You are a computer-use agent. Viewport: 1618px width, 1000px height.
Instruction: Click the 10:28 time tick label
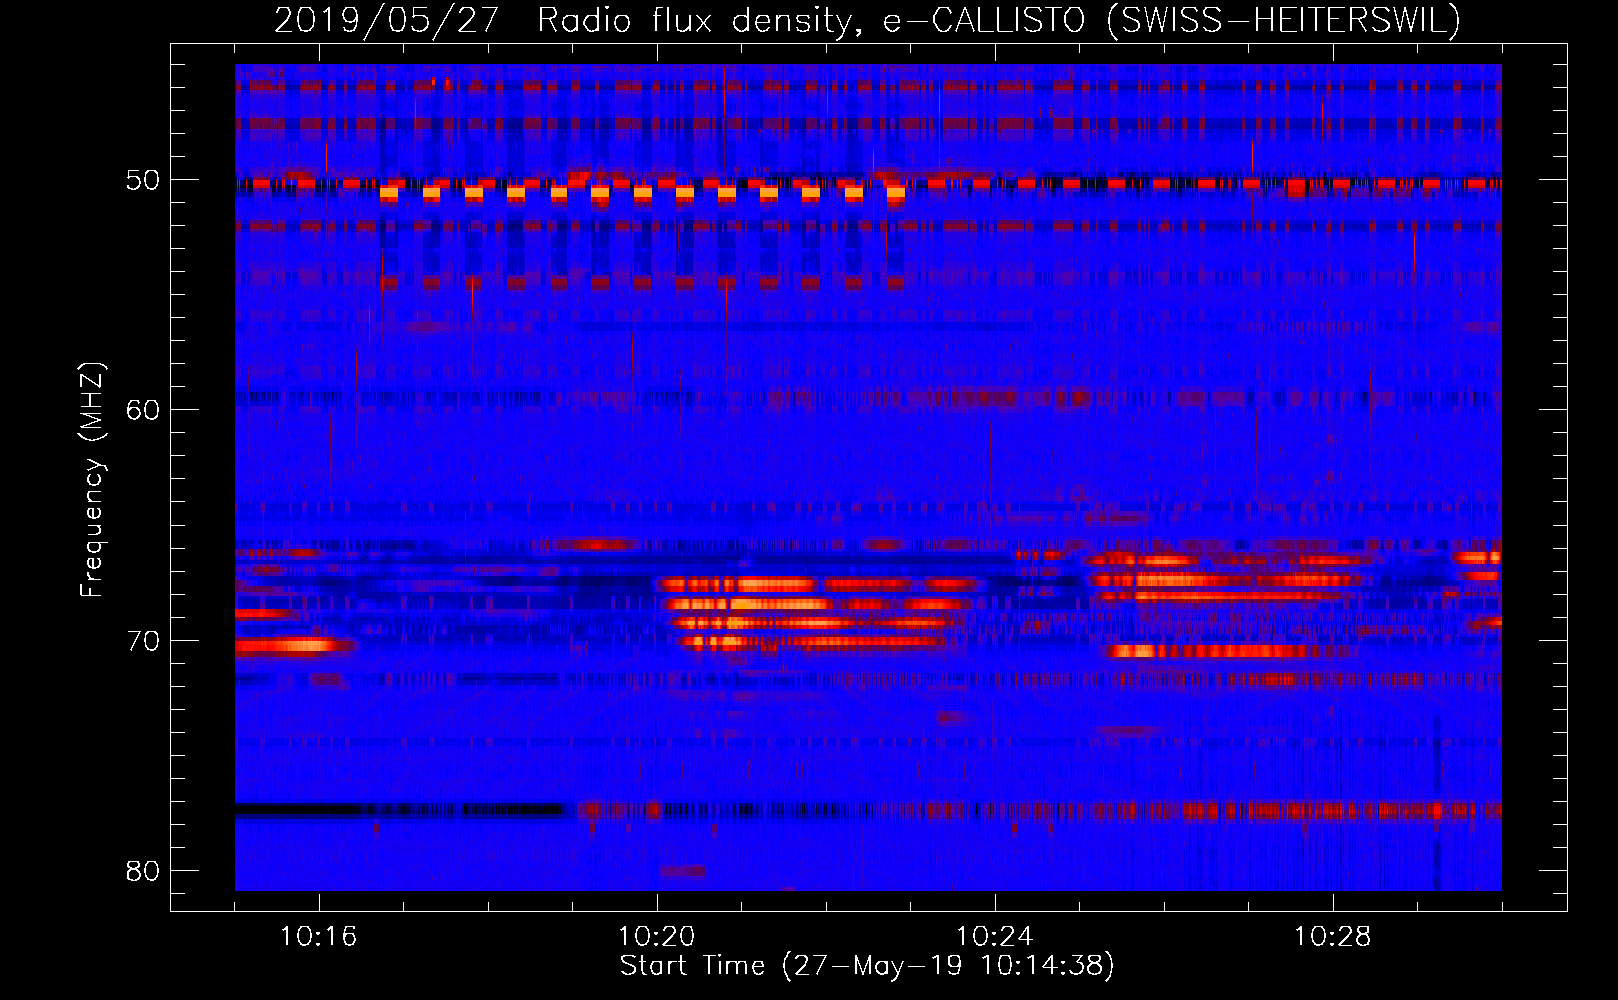tap(1333, 937)
